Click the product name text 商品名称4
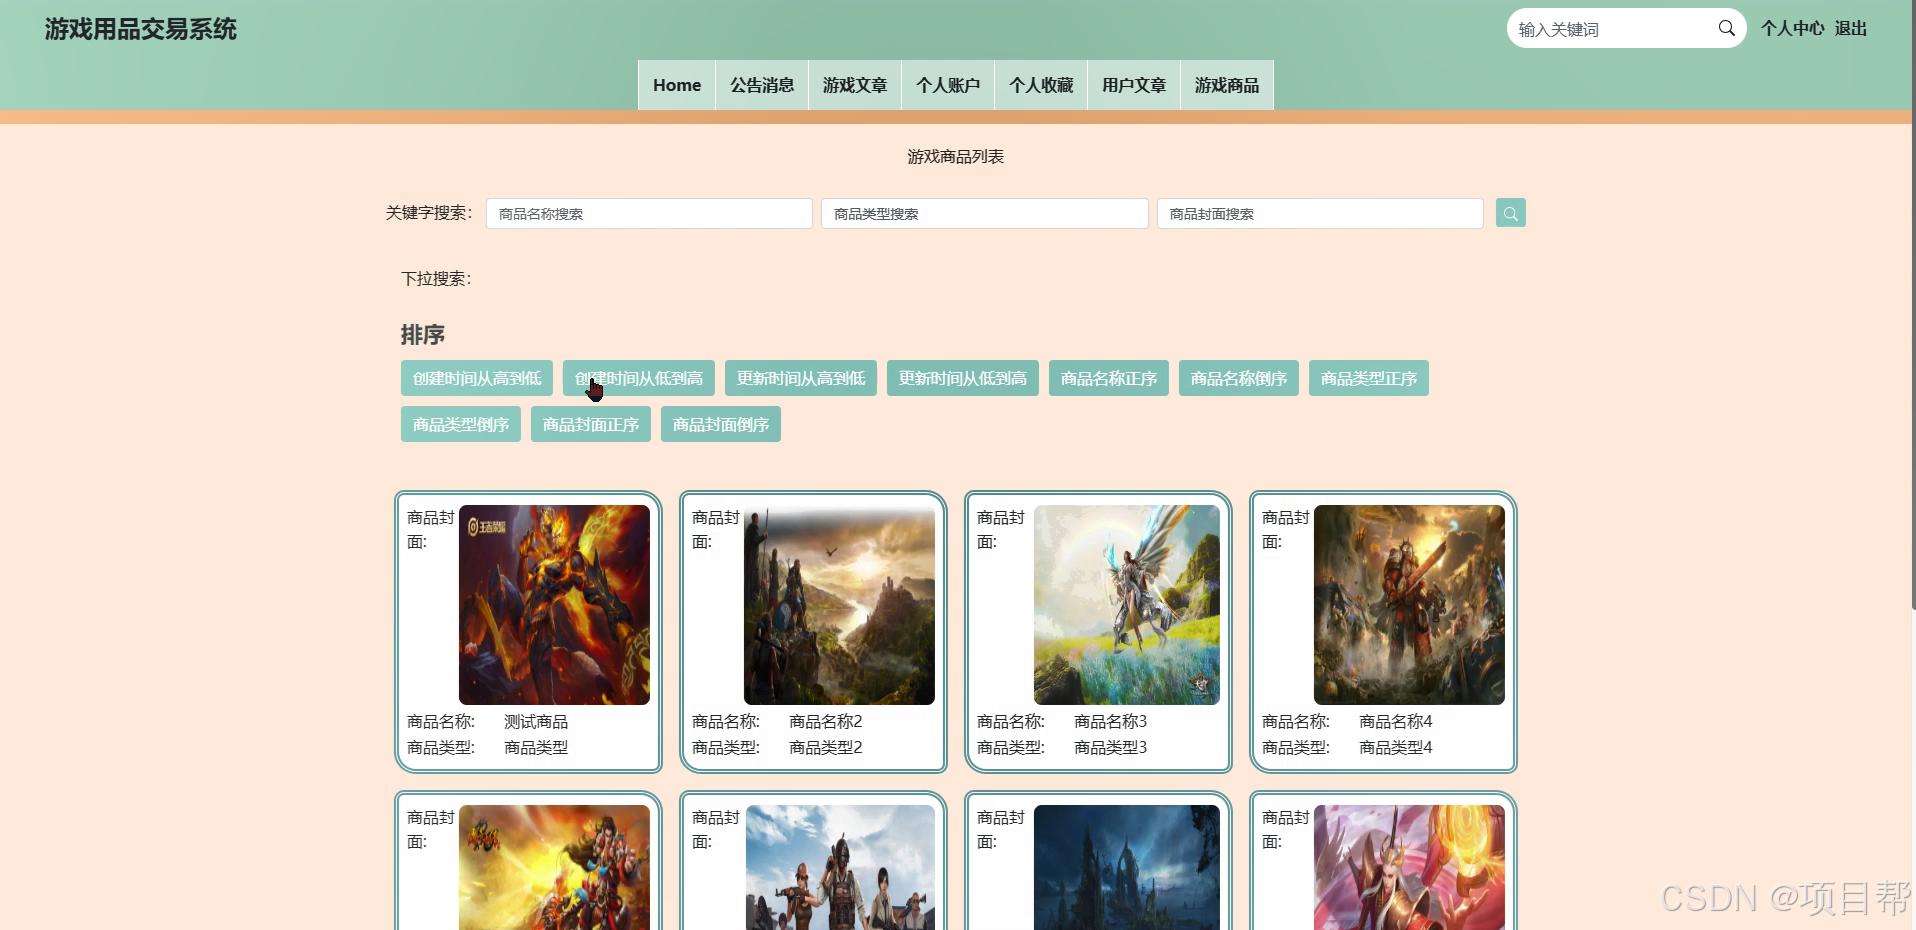This screenshot has width=1916, height=930. [x=1396, y=722]
